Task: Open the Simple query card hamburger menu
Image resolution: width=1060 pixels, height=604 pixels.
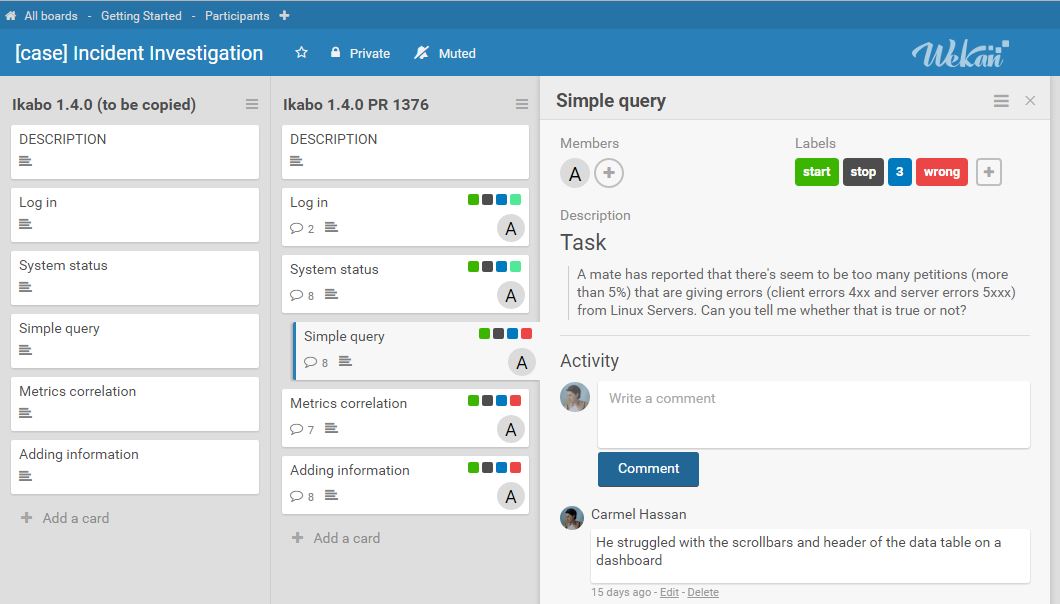Action: tap(1001, 101)
